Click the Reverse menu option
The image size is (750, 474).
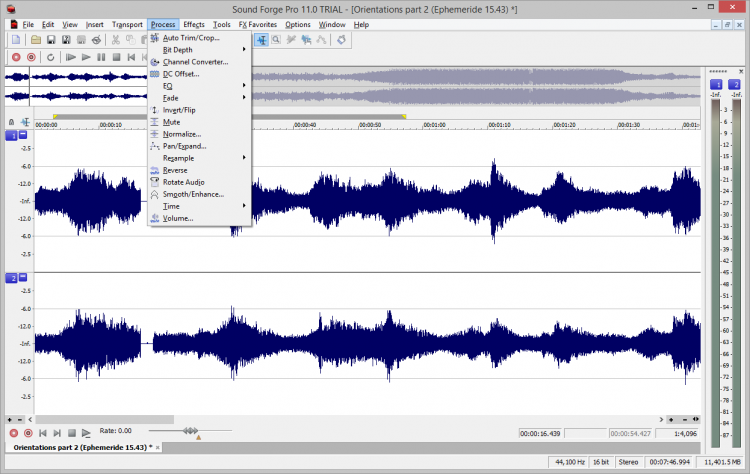175,170
